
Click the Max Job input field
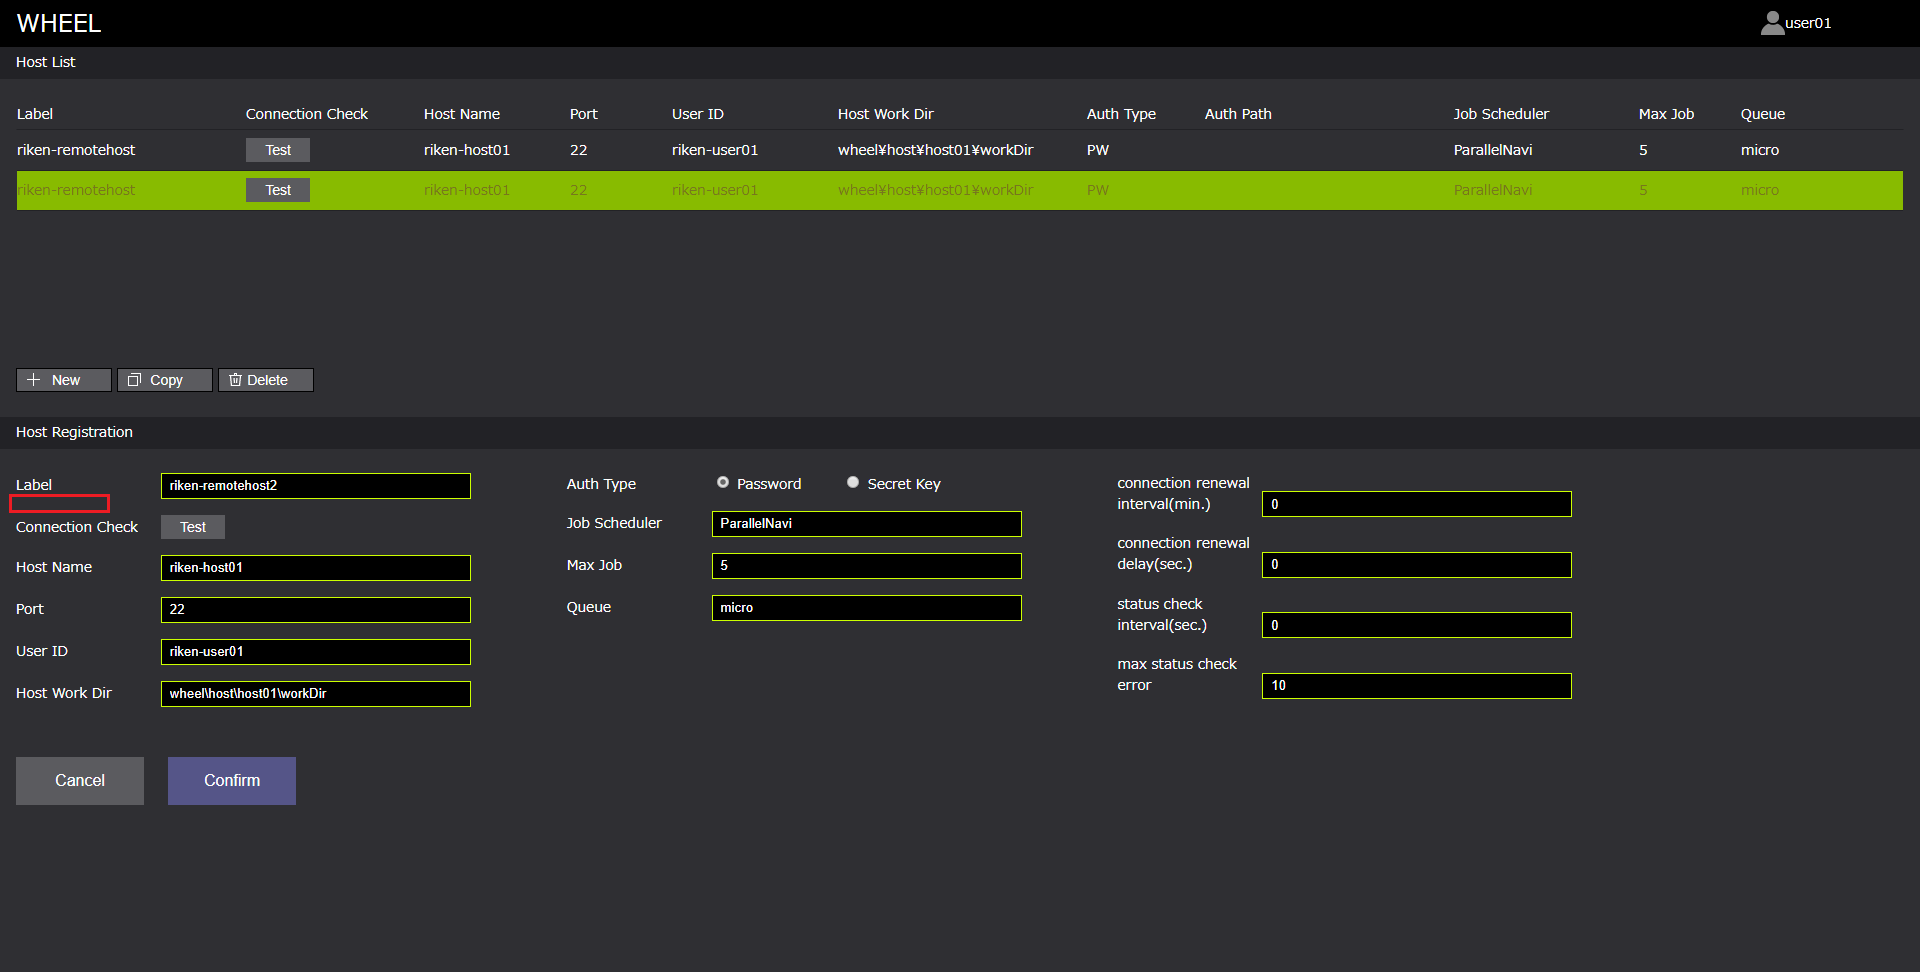866,566
